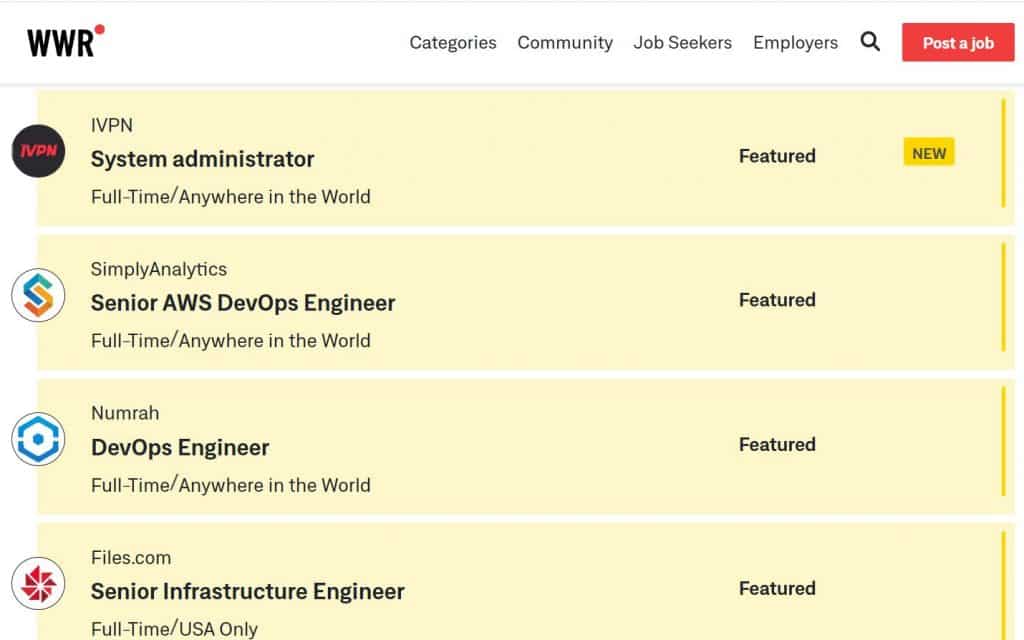This screenshot has height=640, width=1024.
Task: Click Full-Time/Anywhere text under System administrator
Action: click(x=231, y=196)
